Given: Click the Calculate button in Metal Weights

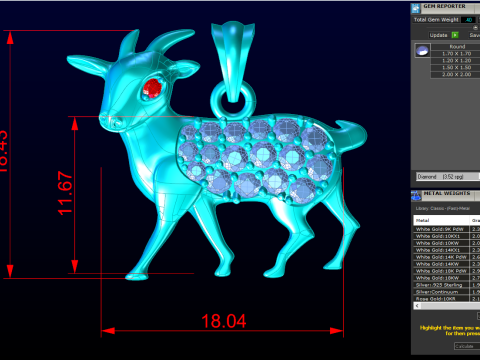Looking at the screenshot, I should click(467, 346).
